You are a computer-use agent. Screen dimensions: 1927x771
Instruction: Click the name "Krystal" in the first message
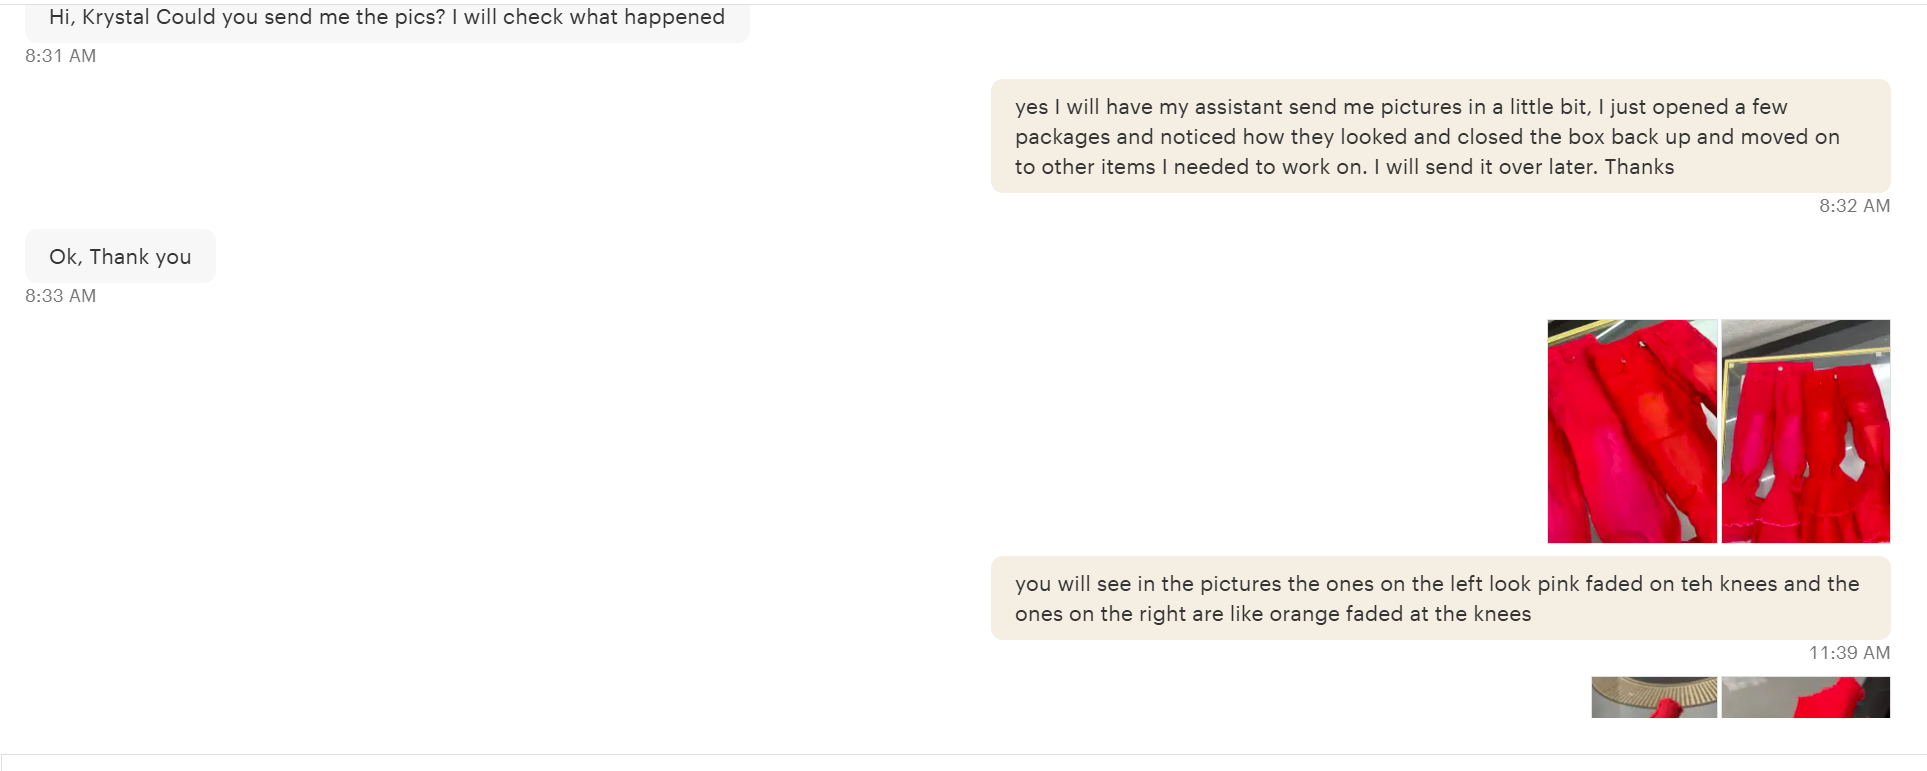tap(115, 17)
